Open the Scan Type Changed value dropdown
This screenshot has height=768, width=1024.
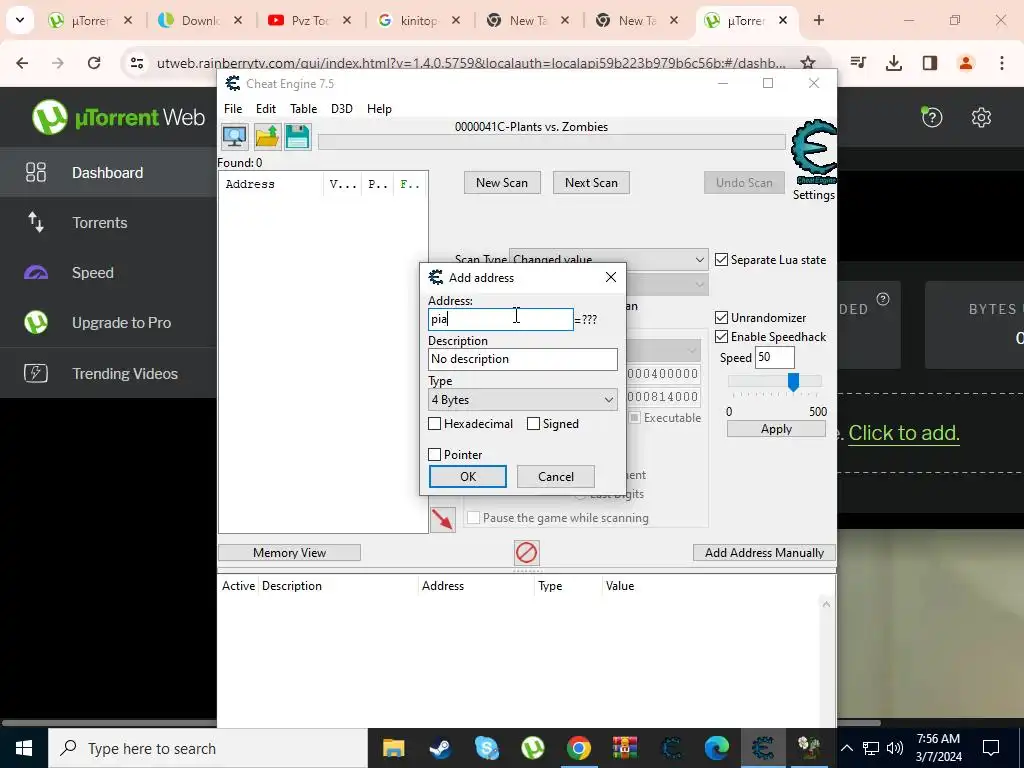(x=608, y=259)
